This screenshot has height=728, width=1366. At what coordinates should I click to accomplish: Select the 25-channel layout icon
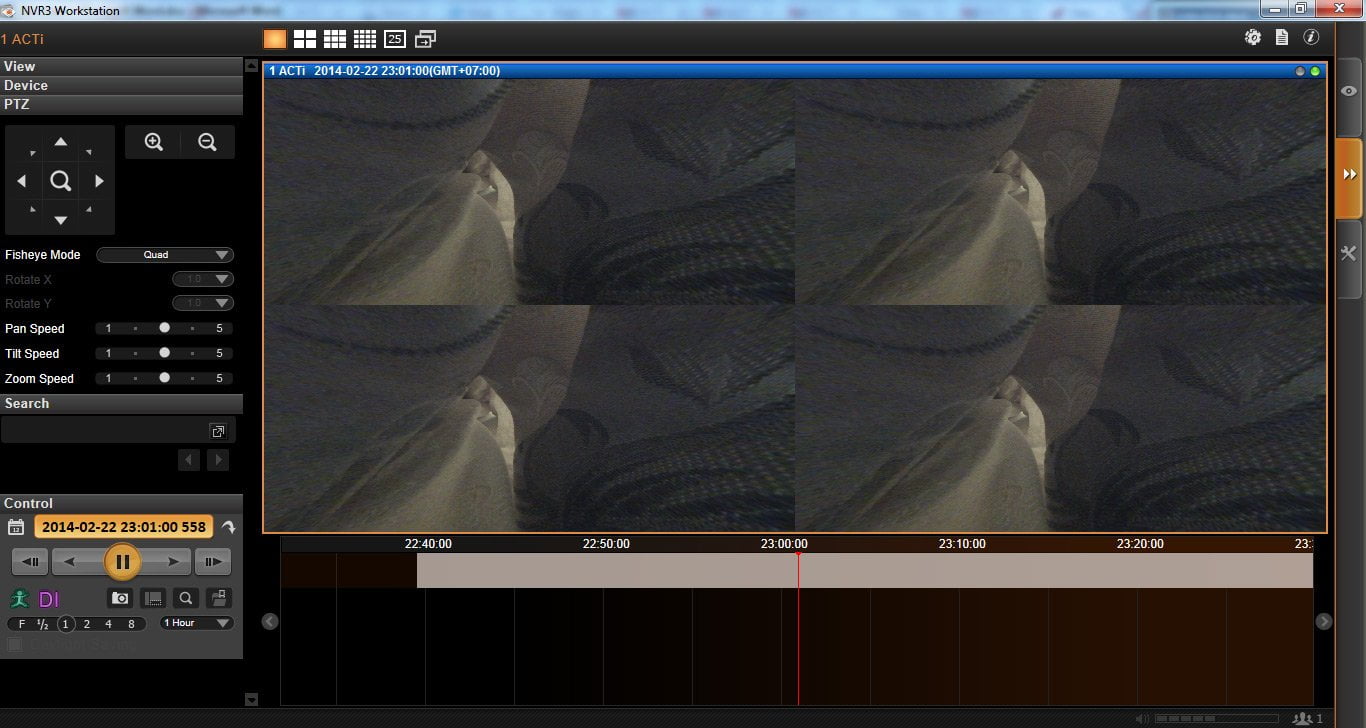tap(395, 39)
